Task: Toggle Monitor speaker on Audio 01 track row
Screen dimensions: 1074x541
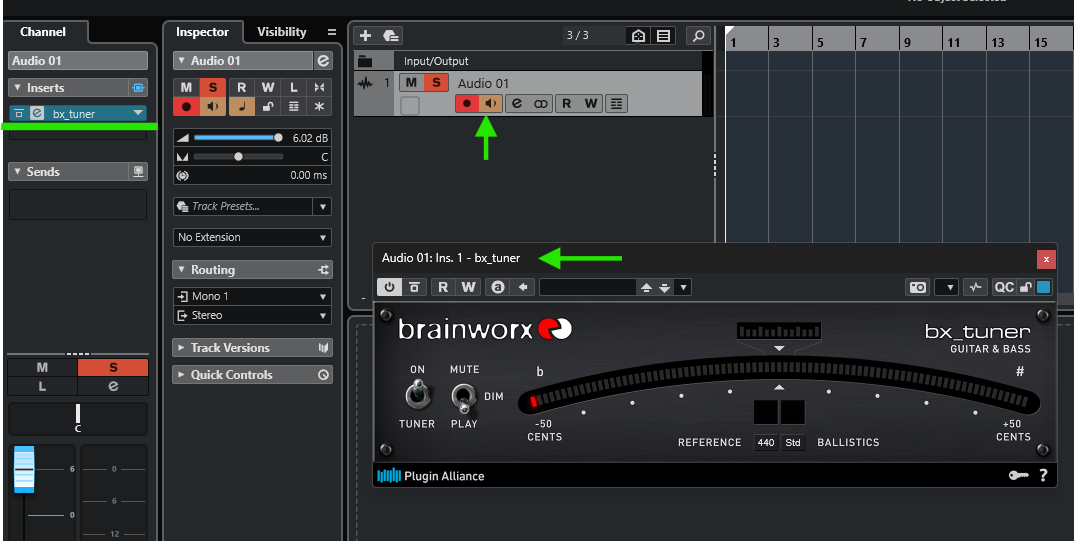Action: coord(491,103)
